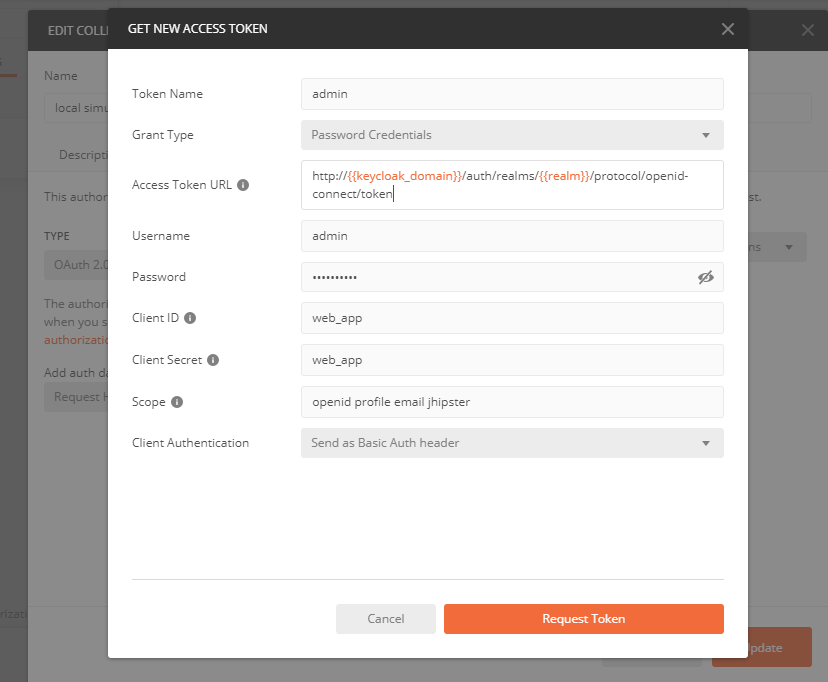The height and width of the screenshot is (682, 828).
Task: Click the Client Secret field
Action: tap(512, 360)
